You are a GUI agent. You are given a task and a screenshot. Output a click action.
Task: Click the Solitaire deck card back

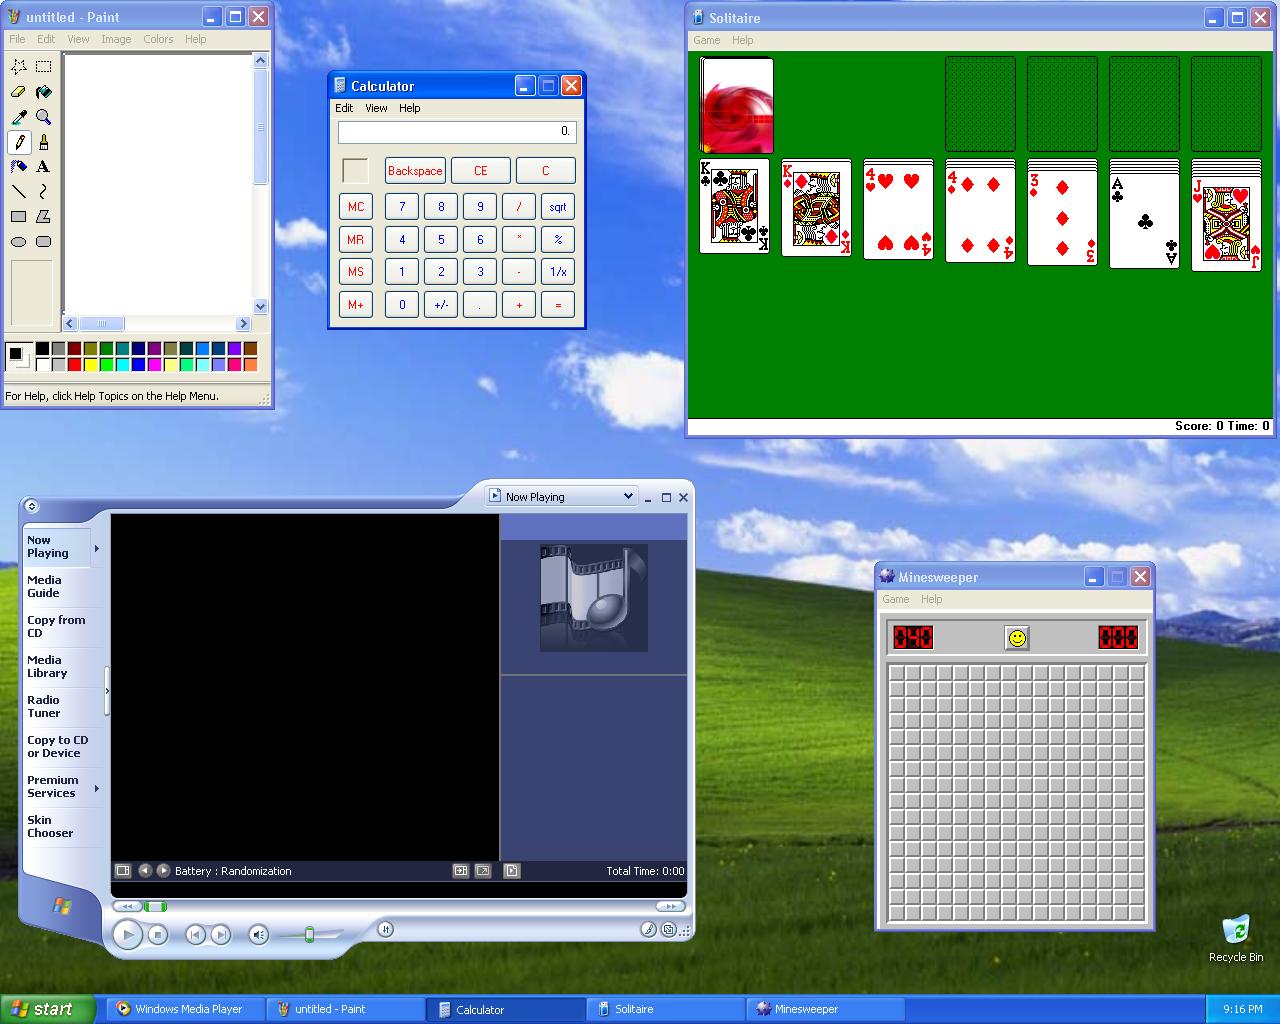737,105
